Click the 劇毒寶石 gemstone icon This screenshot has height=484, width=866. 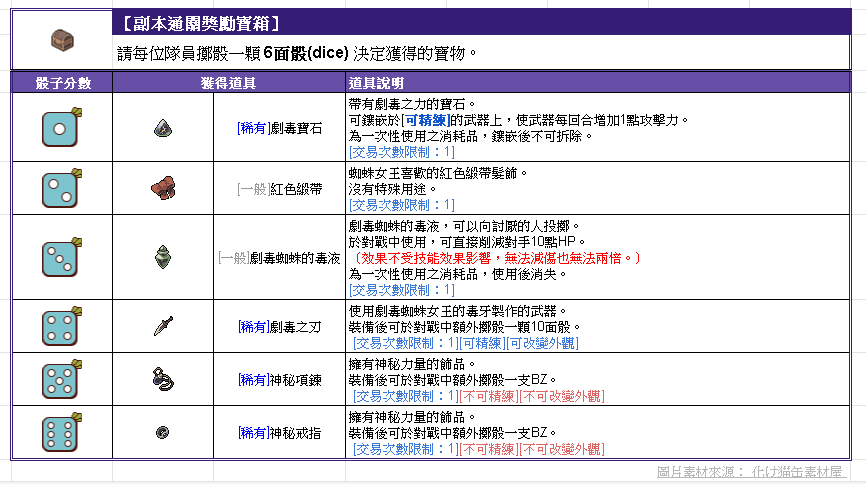[x=163, y=128]
